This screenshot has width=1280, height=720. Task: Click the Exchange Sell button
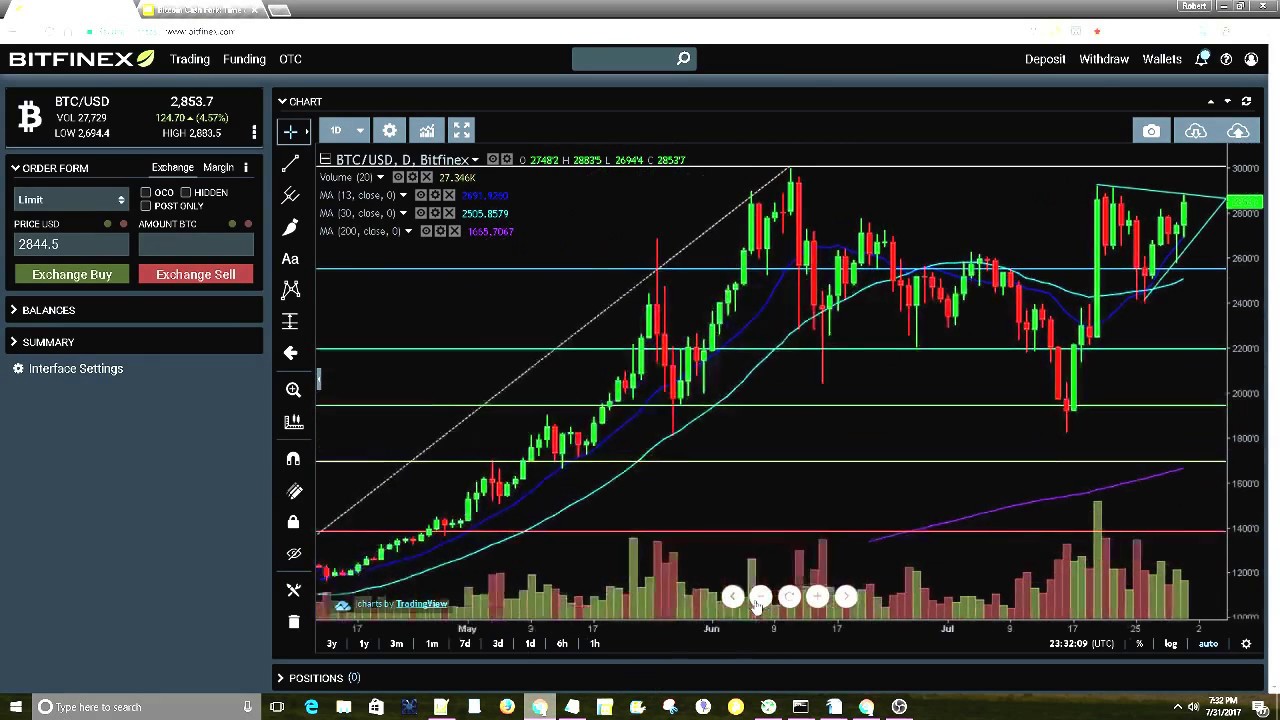coord(196,274)
